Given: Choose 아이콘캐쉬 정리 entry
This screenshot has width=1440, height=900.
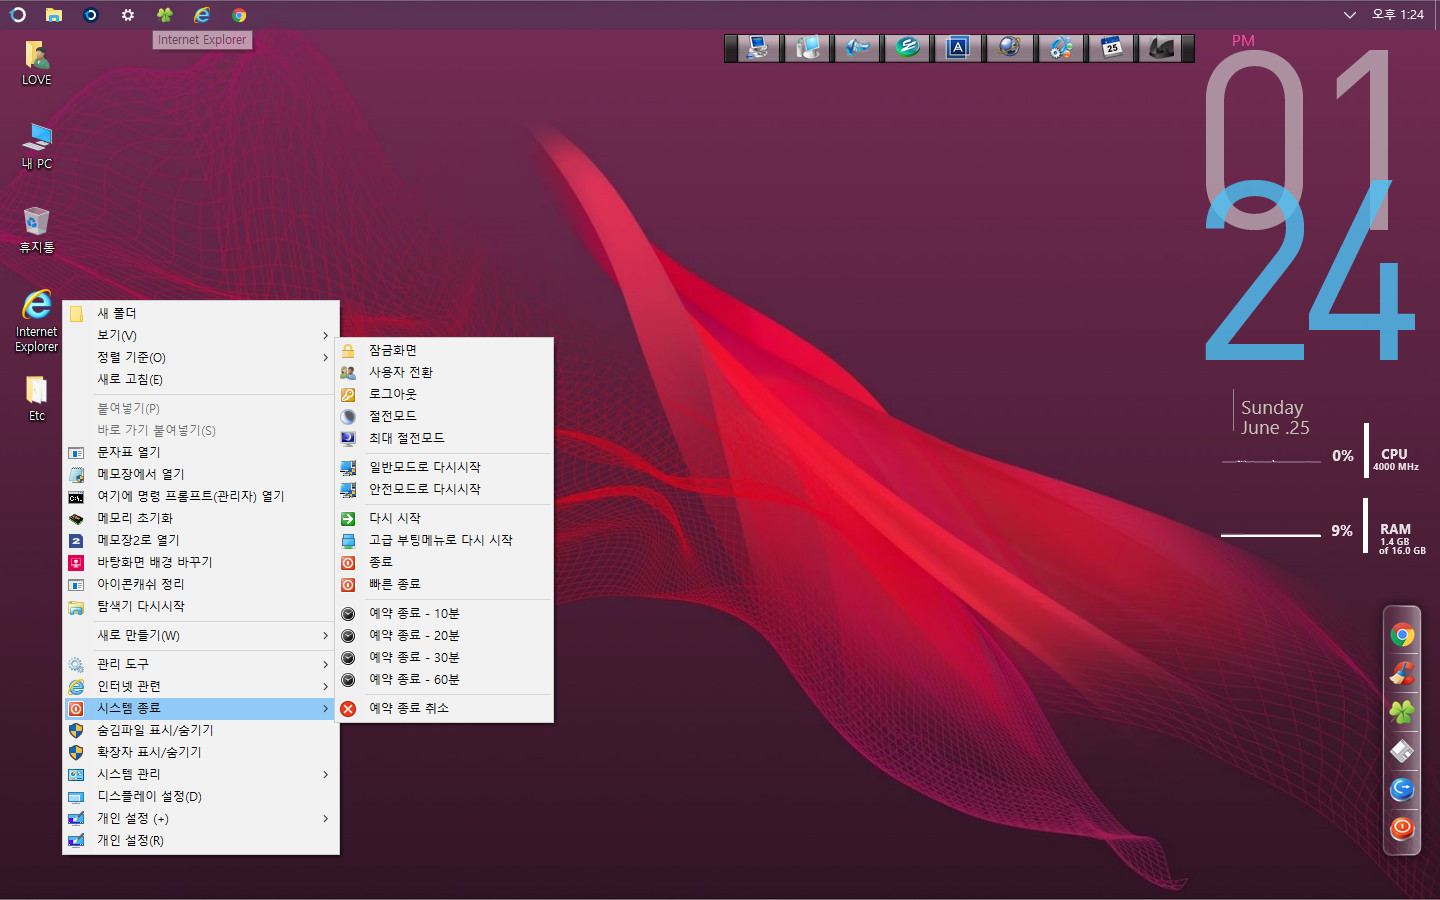Looking at the screenshot, I should 200,584.
